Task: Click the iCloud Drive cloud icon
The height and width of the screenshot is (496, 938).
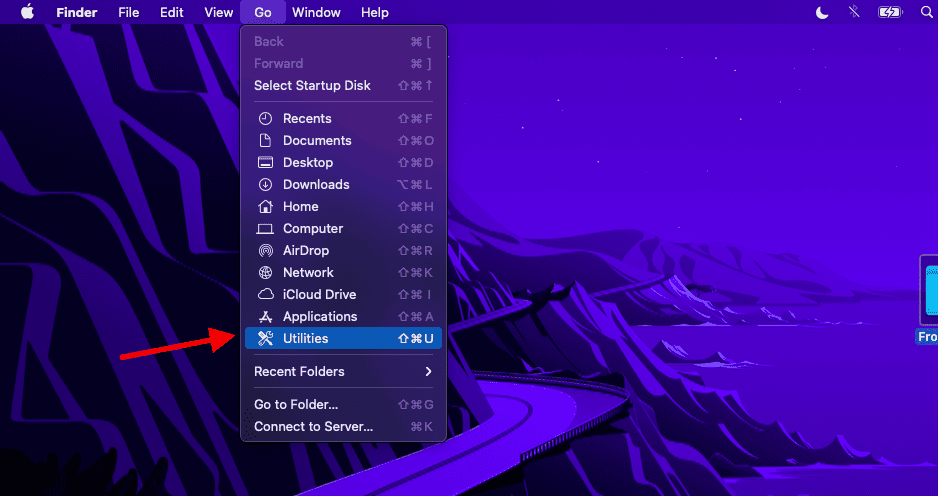Action: click(x=265, y=295)
